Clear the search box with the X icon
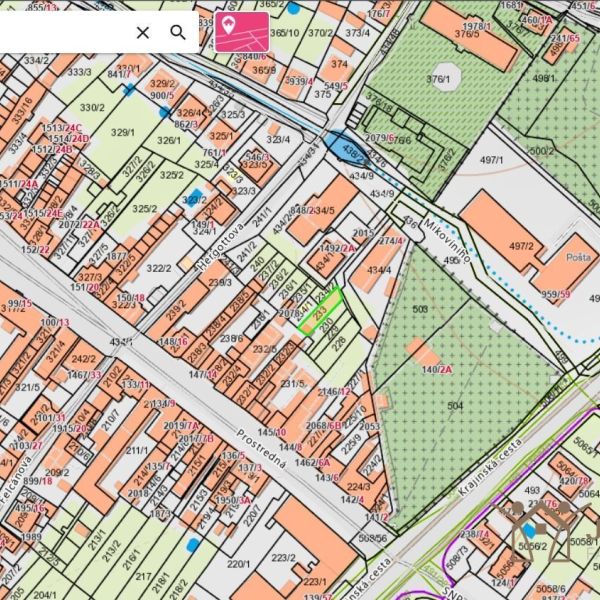The width and height of the screenshot is (600, 600). point(143,32)
